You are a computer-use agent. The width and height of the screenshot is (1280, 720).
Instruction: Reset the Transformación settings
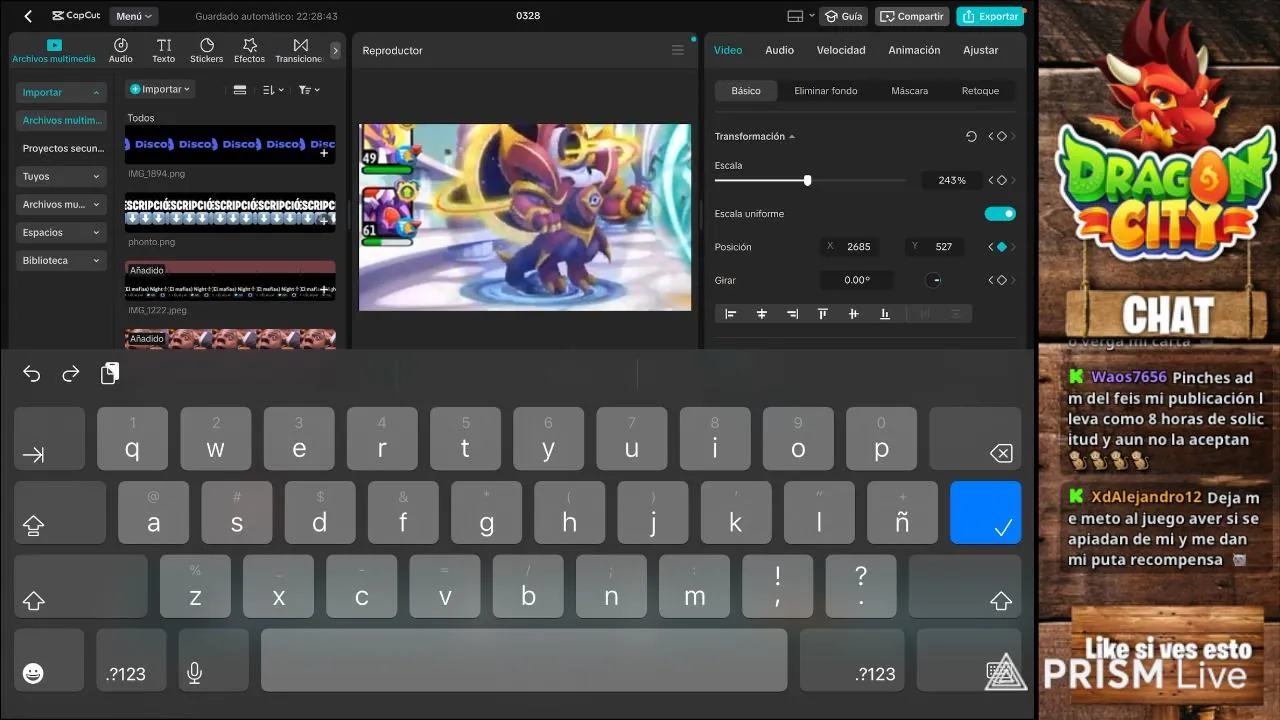[971, 136]
